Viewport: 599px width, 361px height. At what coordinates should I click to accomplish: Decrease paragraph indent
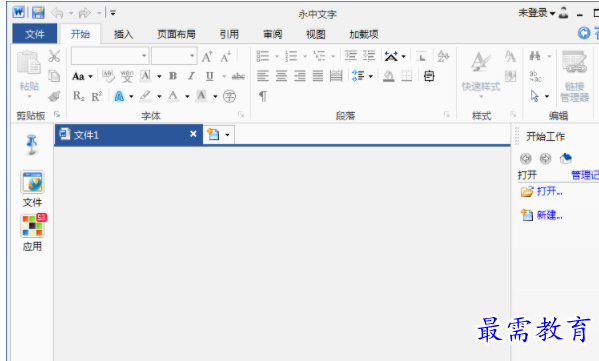351,56
